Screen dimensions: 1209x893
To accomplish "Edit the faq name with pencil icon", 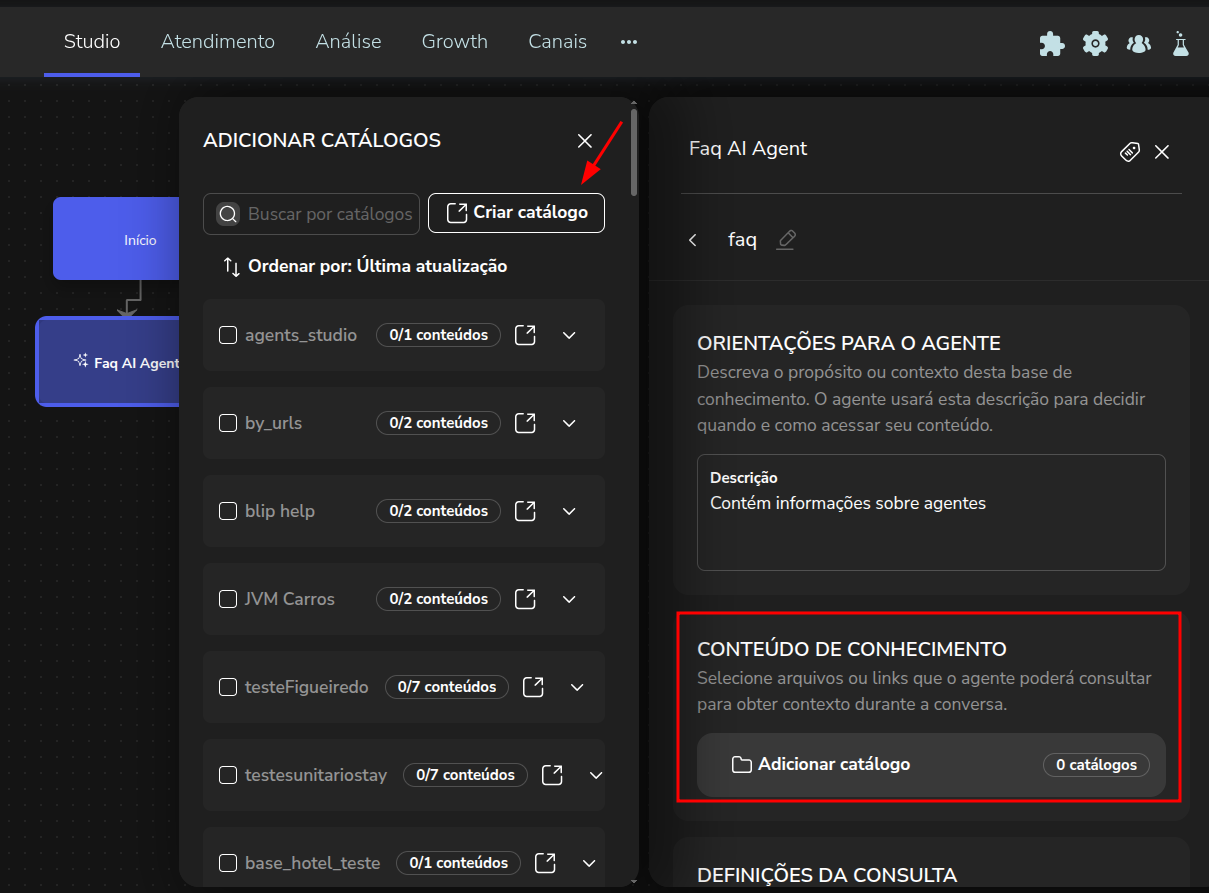I will pos(786,240).
